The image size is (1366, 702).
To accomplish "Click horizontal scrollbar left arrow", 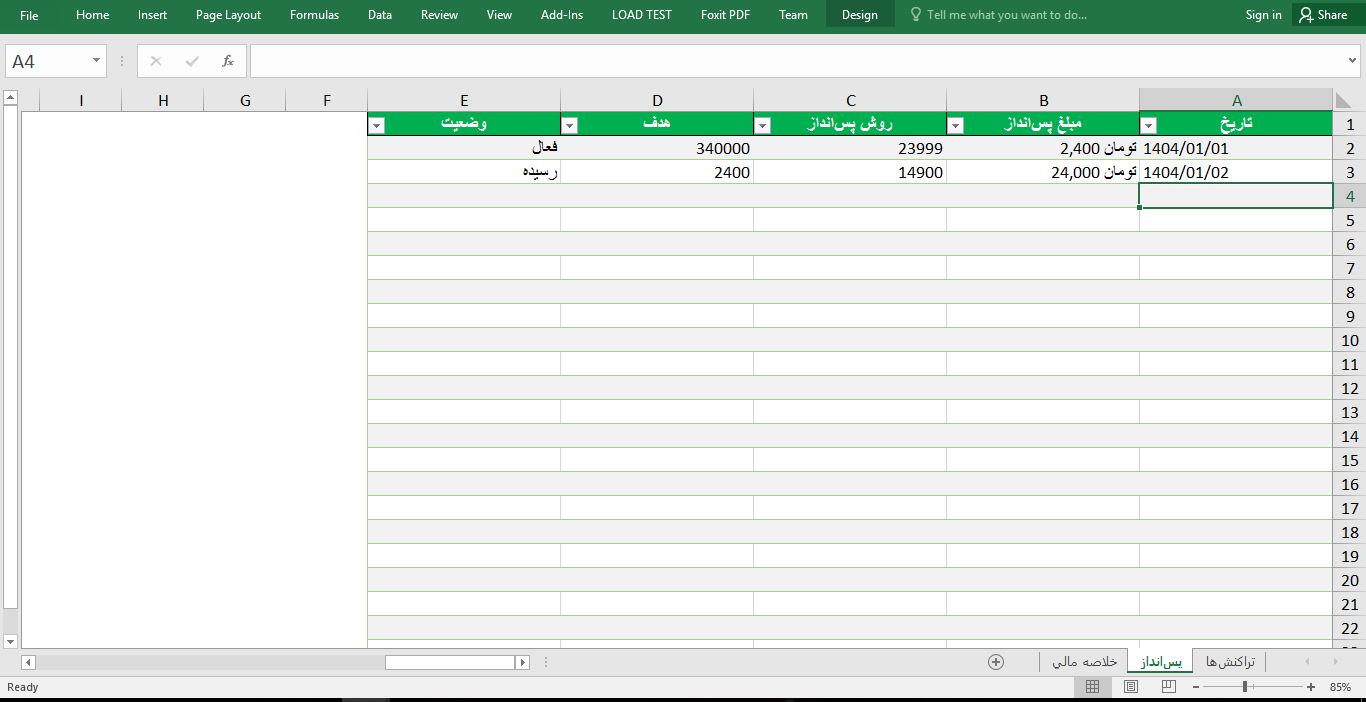I will click(x=28, y=662).
